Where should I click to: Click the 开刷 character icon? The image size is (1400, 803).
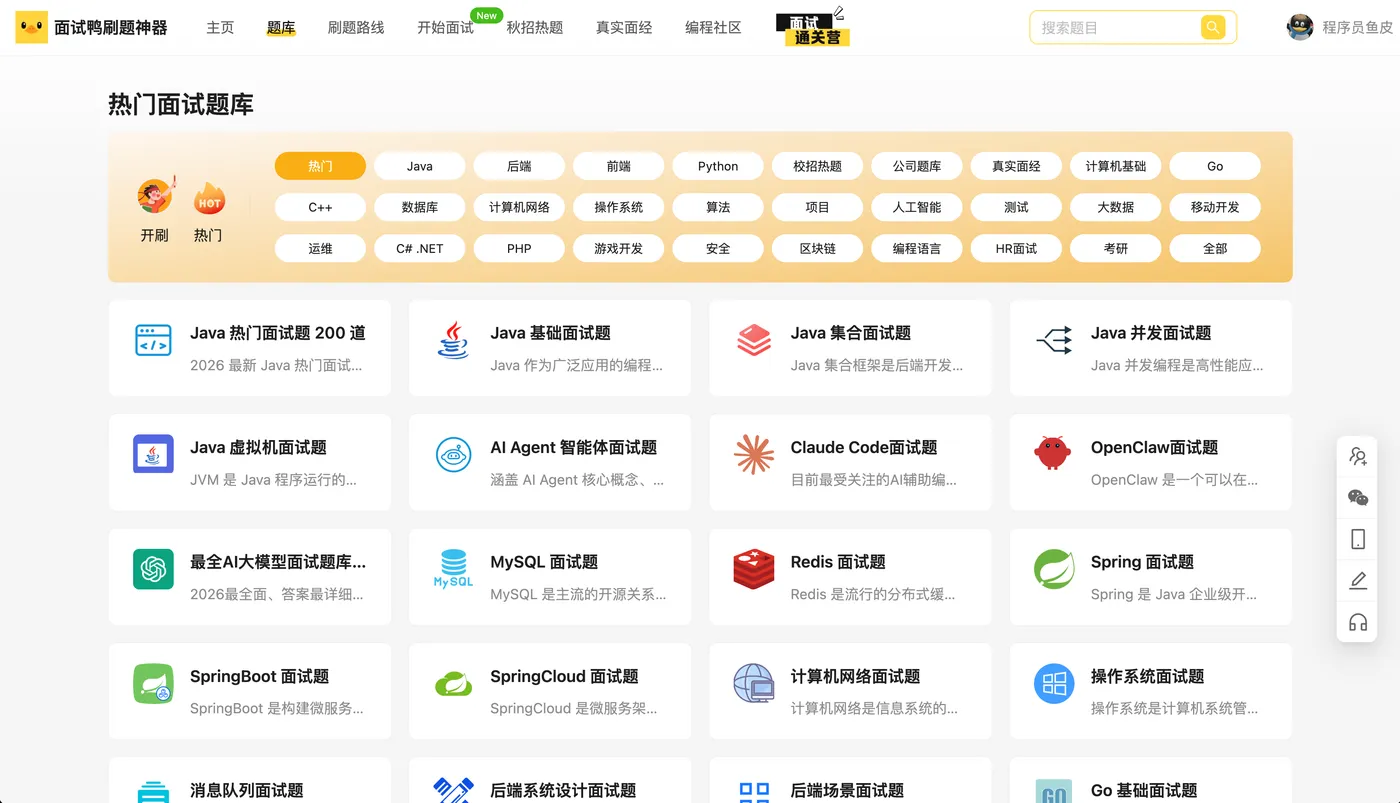click(x=155, y=197)
